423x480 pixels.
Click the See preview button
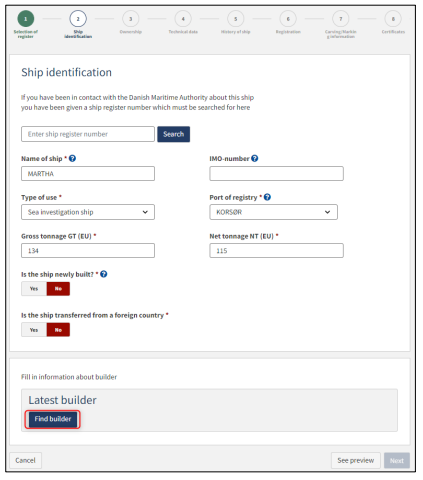click(x=356, y=461)
